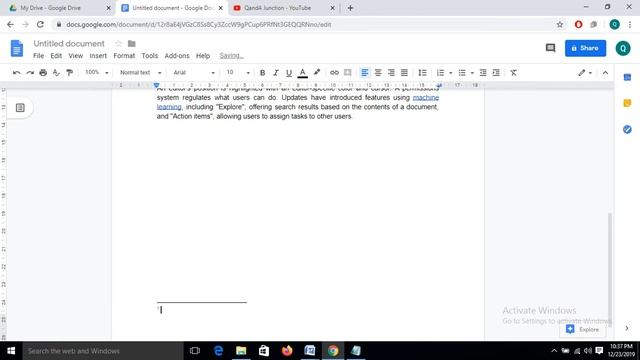Select left align
Image resolution: width=640 pixels, height=360 pixels.
[364, 73]
